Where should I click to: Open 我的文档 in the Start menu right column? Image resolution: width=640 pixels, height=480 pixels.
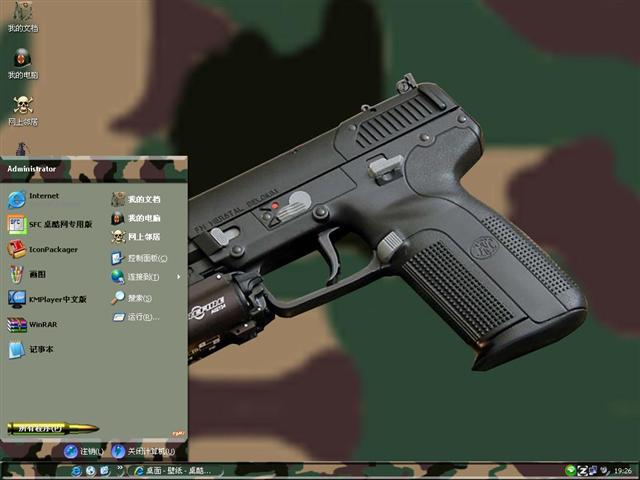(136, 199)
